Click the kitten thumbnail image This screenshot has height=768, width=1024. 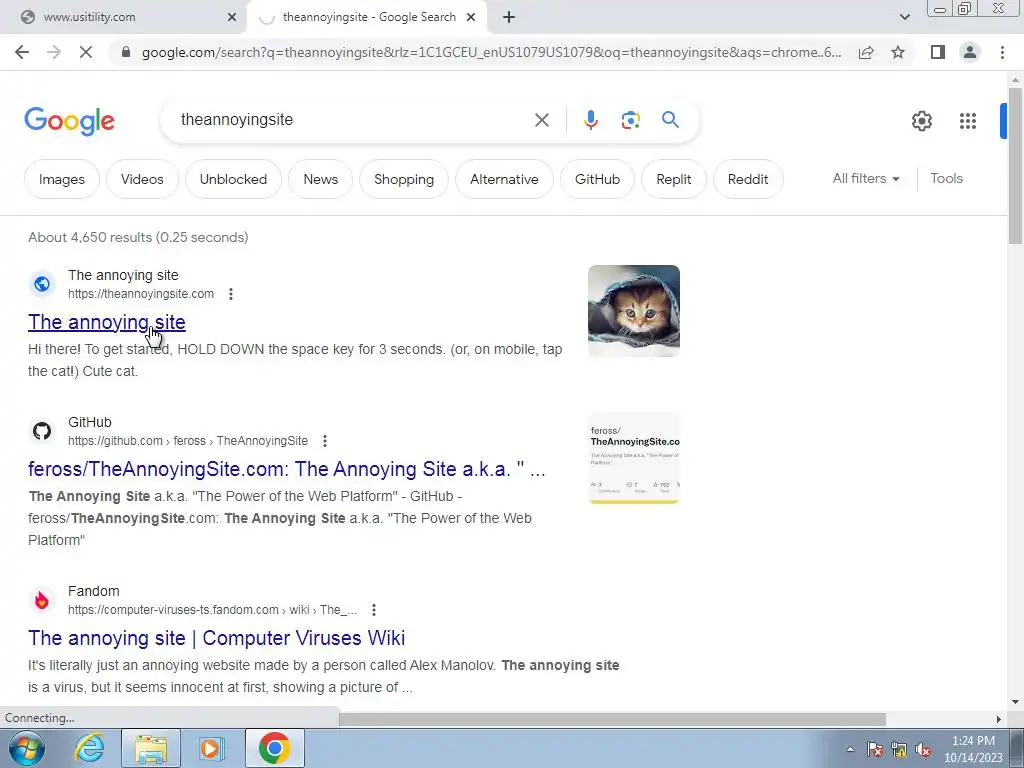[633, 311]
